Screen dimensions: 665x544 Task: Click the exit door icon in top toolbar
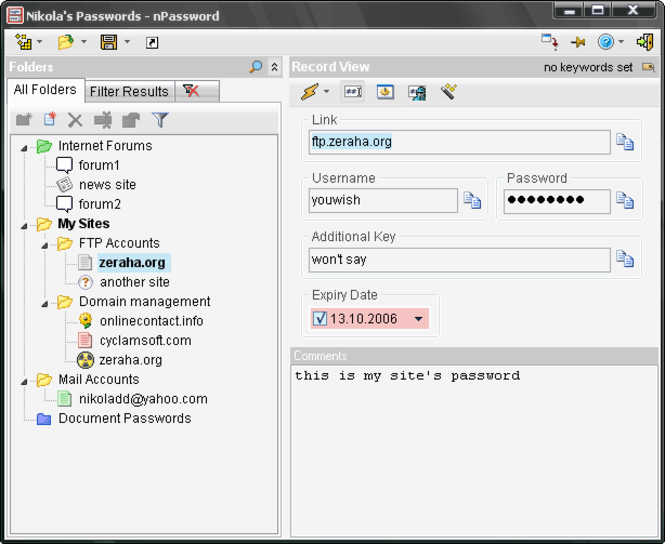(x=645, y=42)
